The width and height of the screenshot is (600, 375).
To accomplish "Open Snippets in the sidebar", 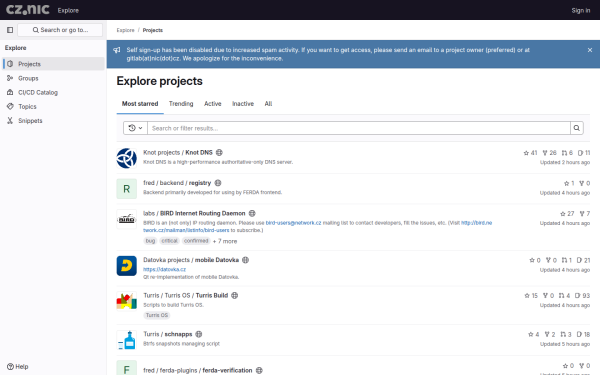I will point(54,121).
